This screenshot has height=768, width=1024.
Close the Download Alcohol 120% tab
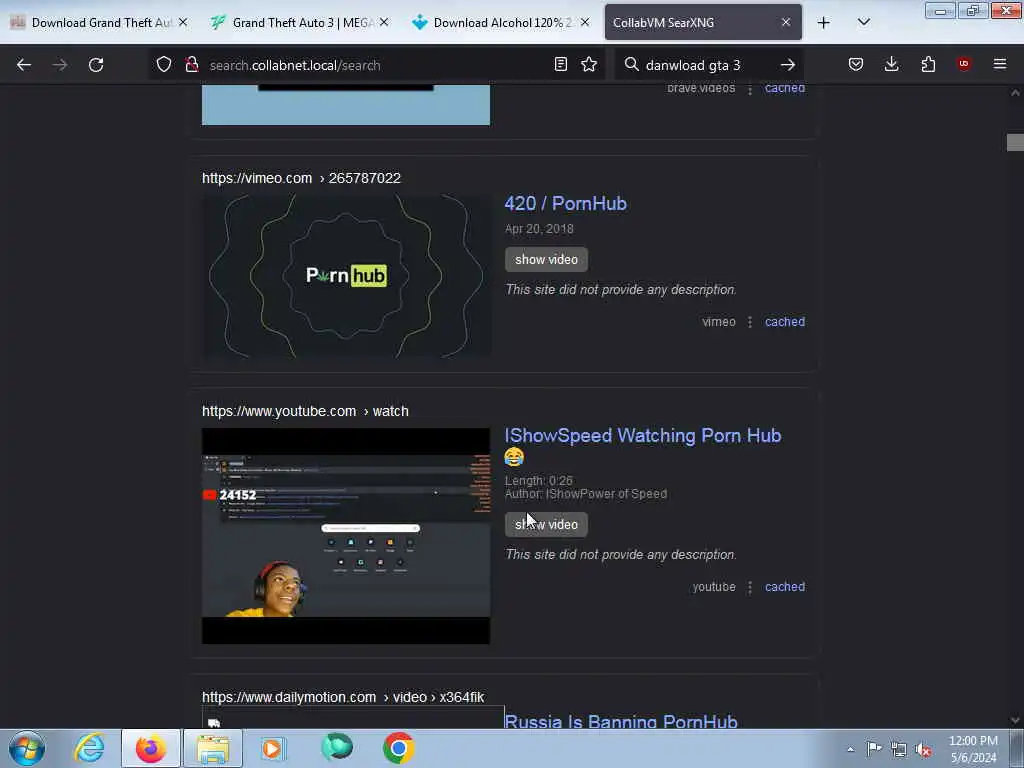point(585,22)
